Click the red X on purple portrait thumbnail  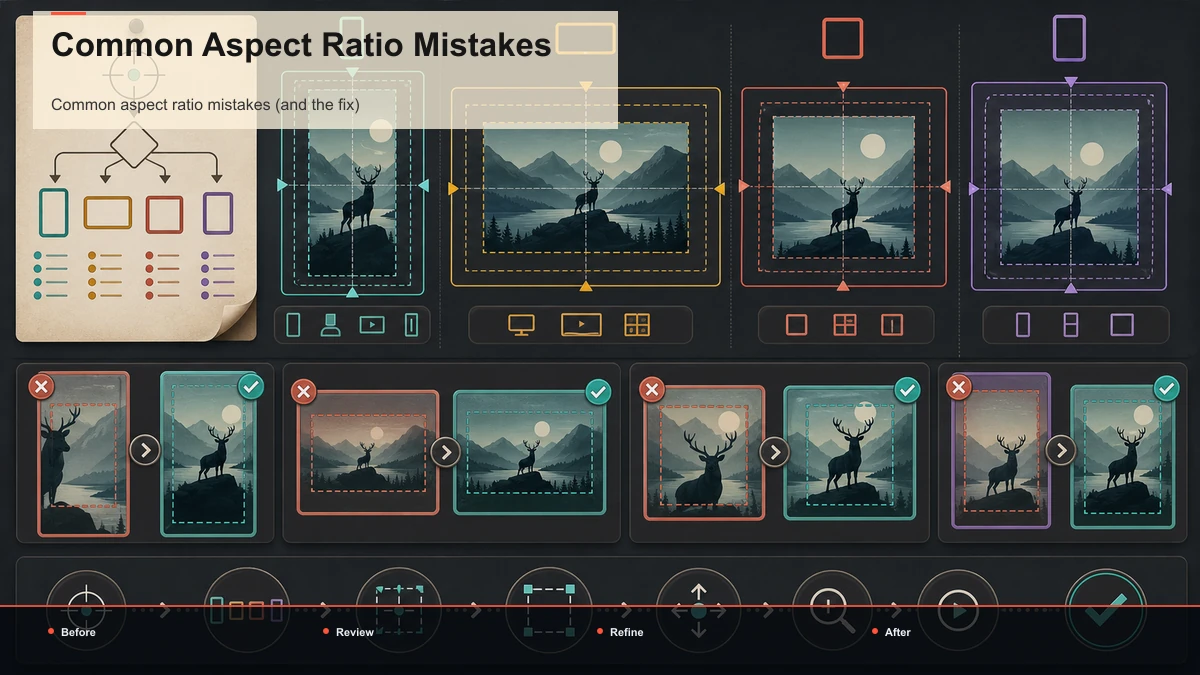(x=959, y=387)
